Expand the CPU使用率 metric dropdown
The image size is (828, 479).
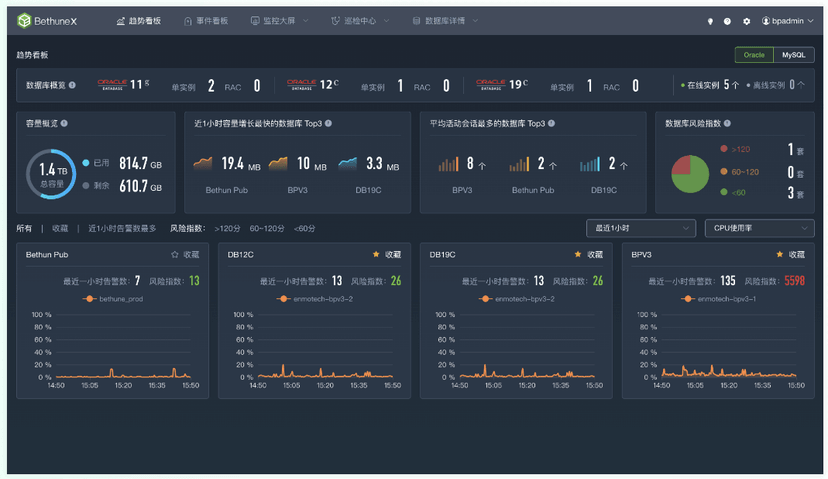tap(759, 228)
